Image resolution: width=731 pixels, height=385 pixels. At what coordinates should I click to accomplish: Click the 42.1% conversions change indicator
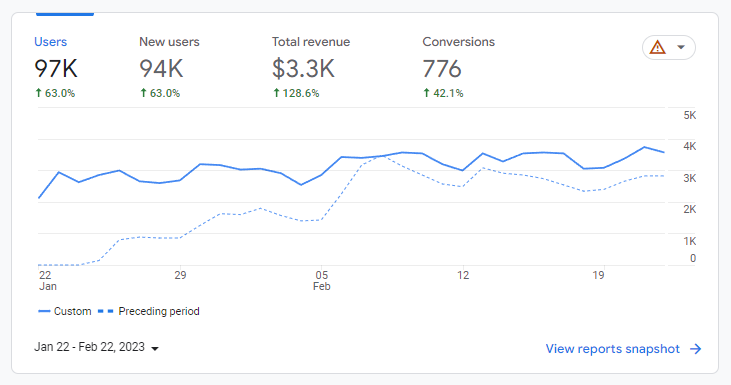coord(443,93)
